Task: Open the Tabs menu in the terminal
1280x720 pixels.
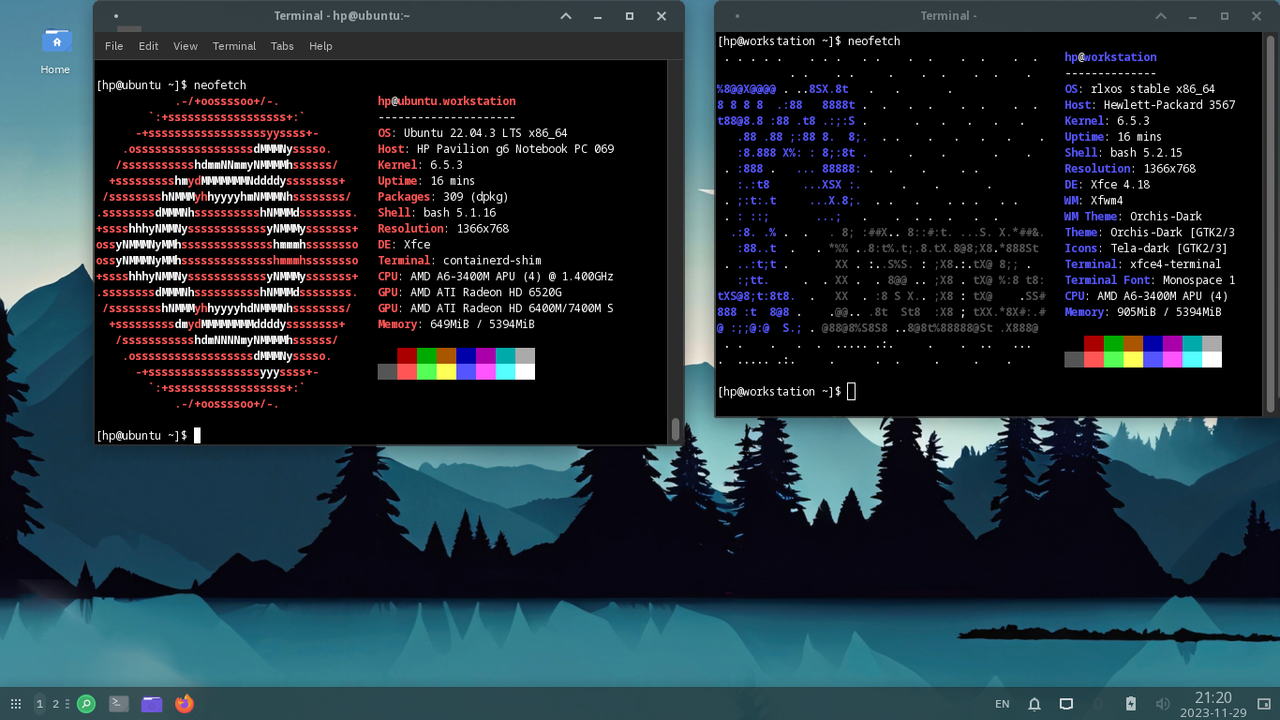Action: tap(282, 46)
